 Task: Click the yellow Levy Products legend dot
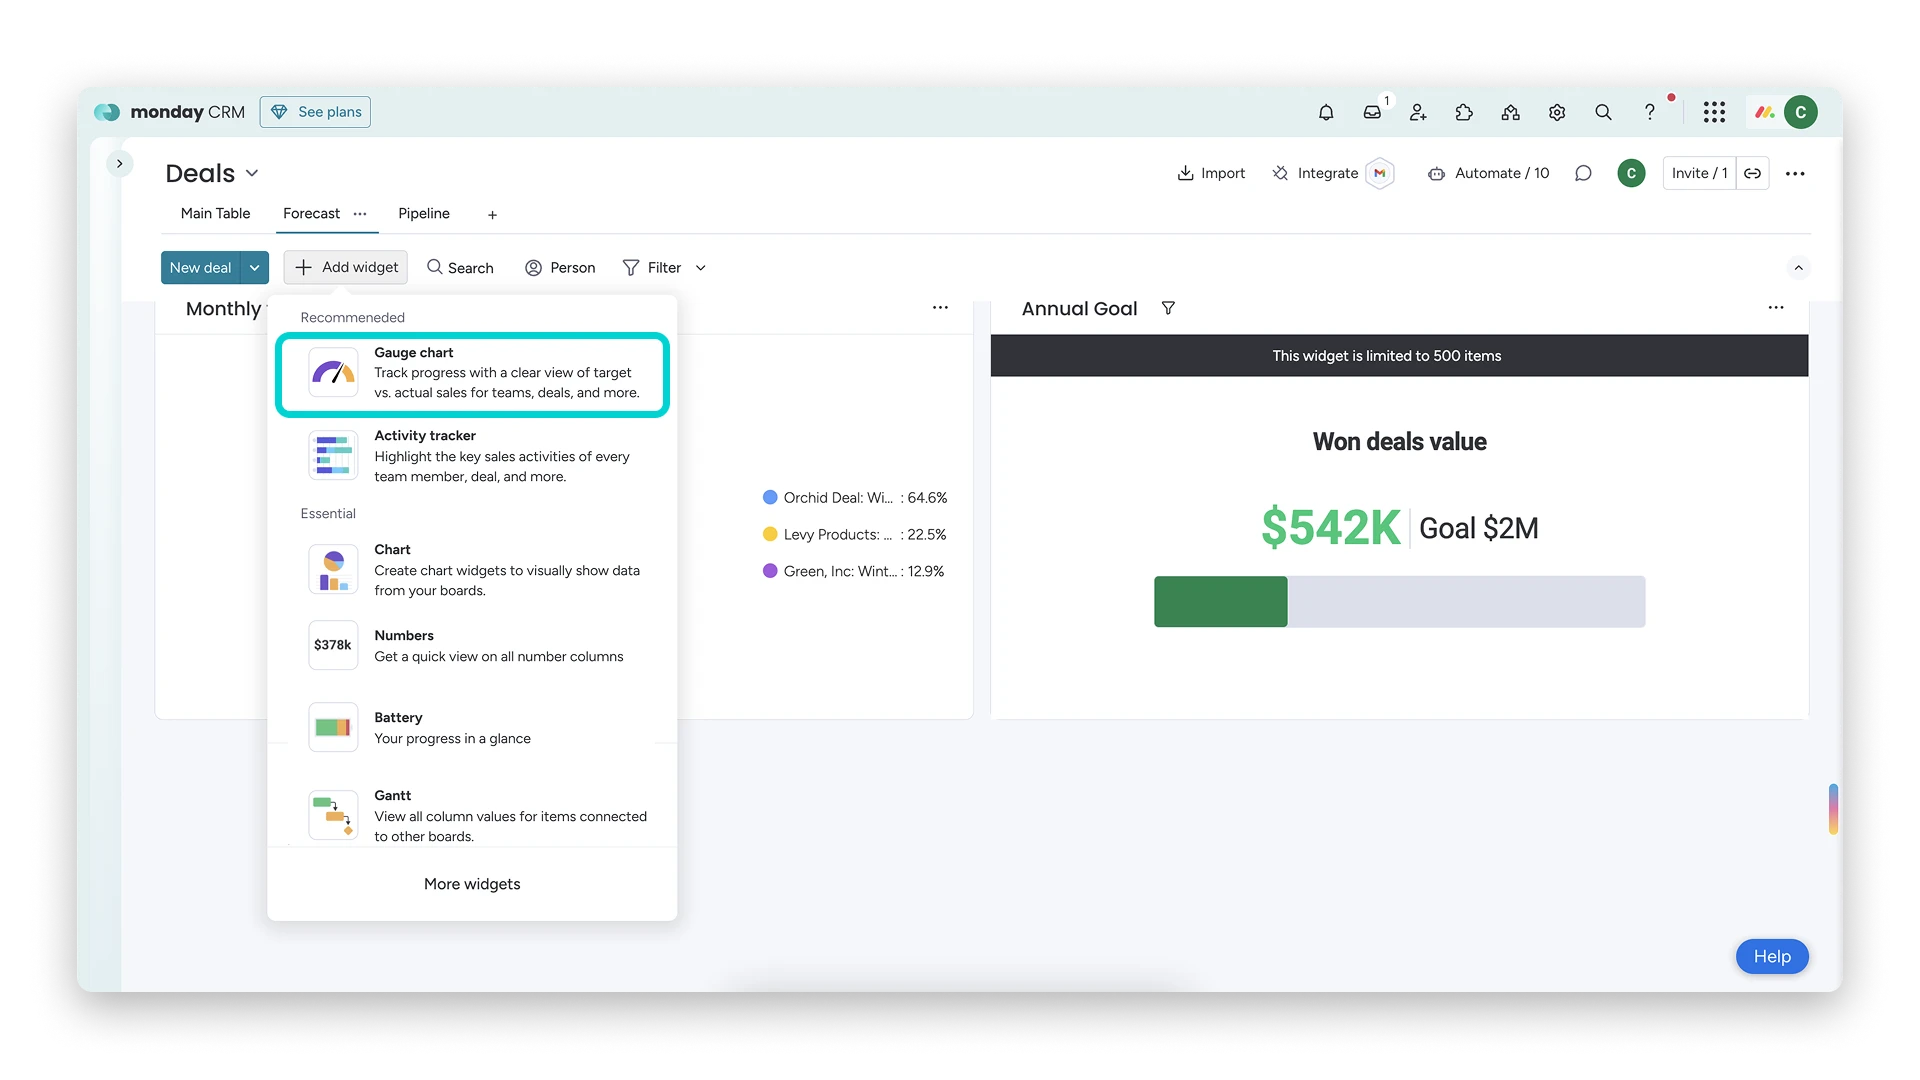tap(770, 534)
